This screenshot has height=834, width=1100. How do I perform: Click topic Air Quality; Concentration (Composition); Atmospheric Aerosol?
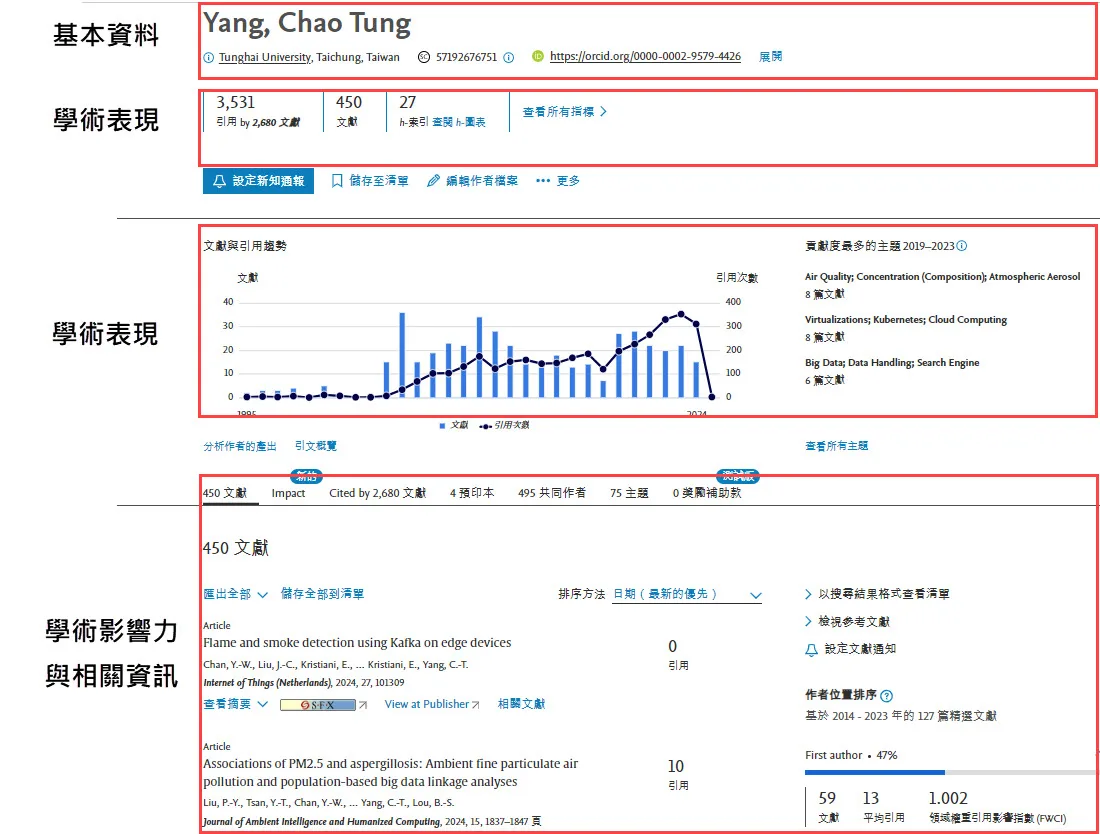942,277
